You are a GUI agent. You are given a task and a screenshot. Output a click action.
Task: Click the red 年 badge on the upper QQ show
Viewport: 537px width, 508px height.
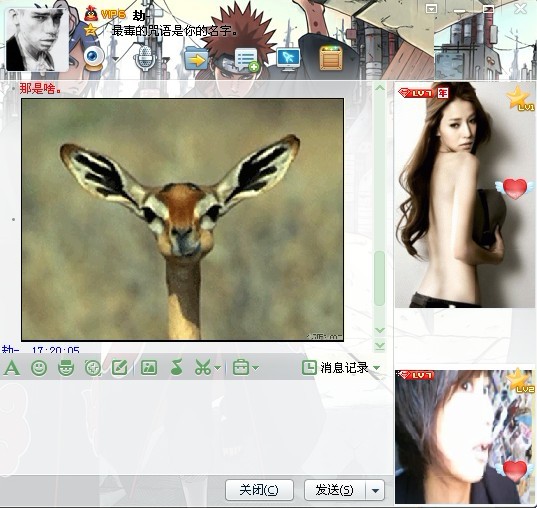443,92
